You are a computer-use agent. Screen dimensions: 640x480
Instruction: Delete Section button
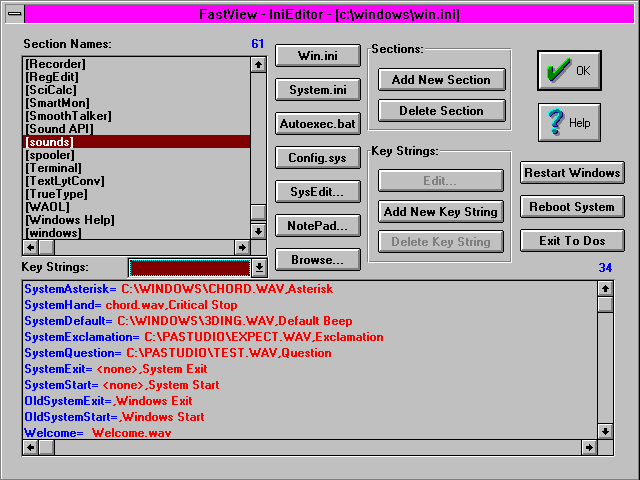click(441, 111)
